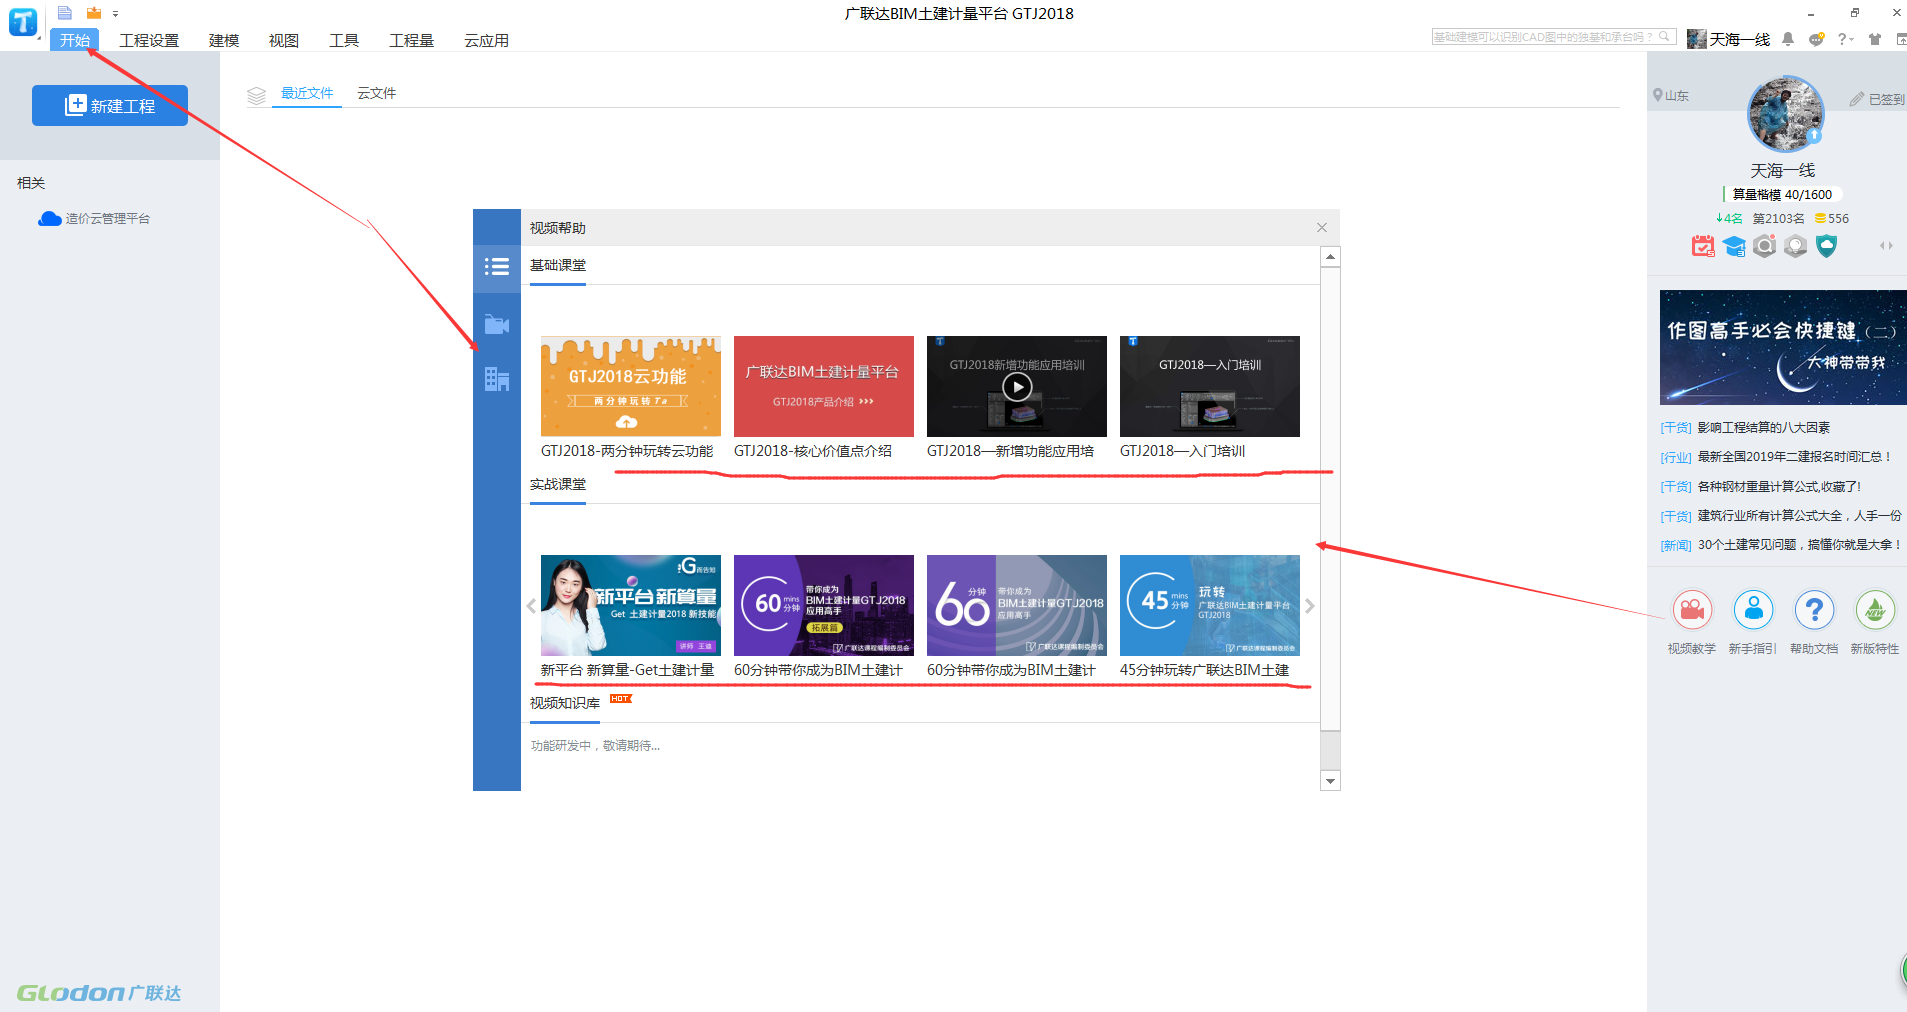
Task: Open the 开始 ribbon tab
Action: pos(75,40)
